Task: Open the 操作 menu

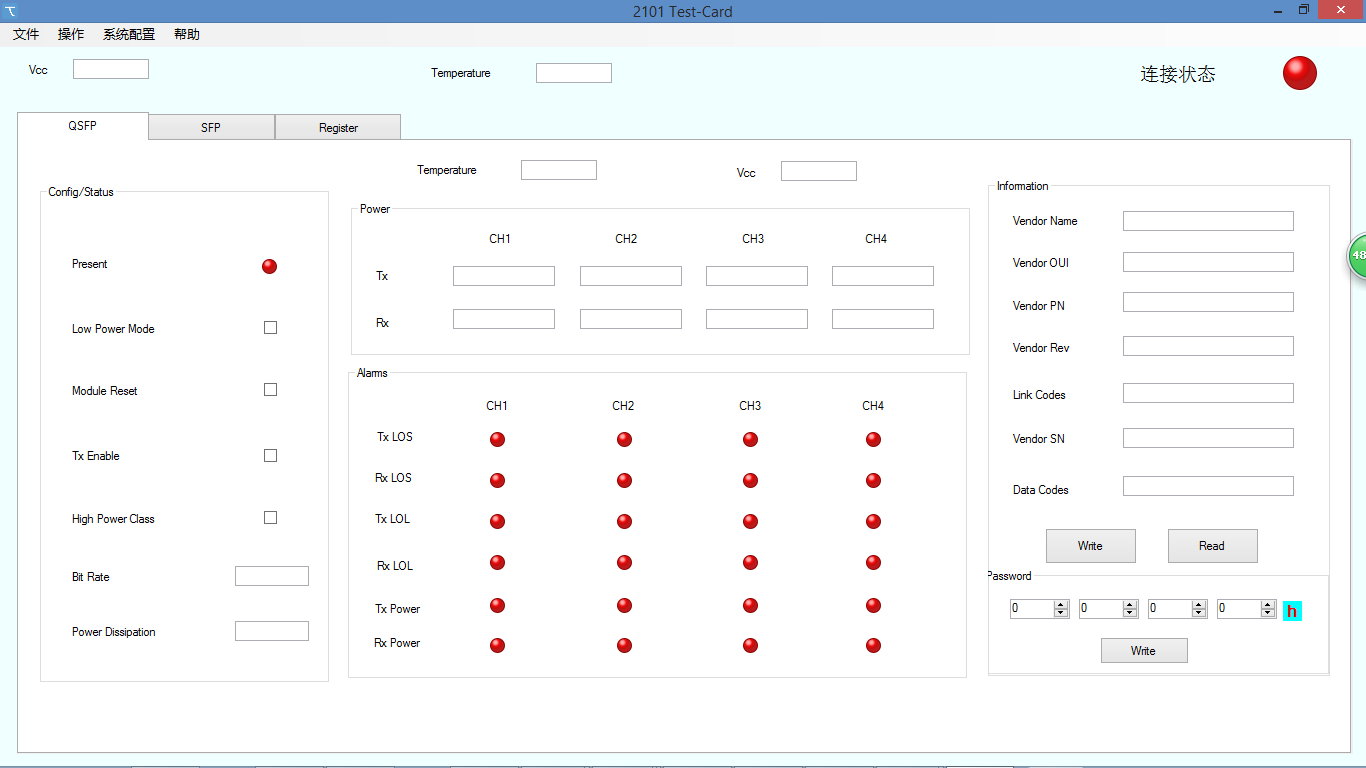Action: 71,34
